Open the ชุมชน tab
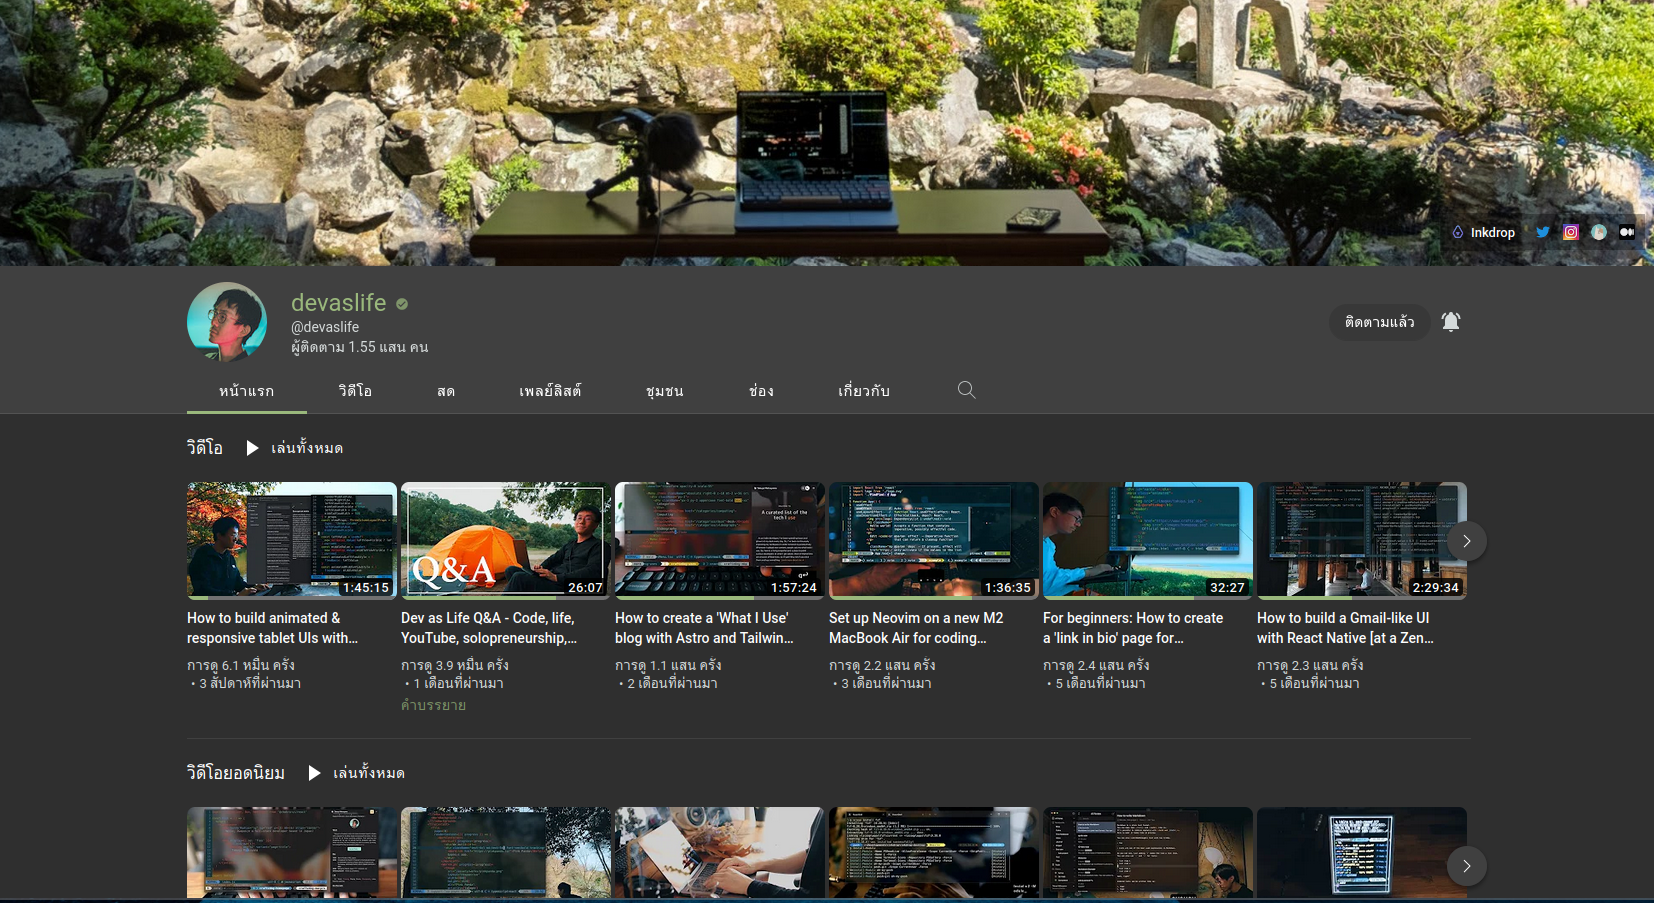 pos(665,391)
